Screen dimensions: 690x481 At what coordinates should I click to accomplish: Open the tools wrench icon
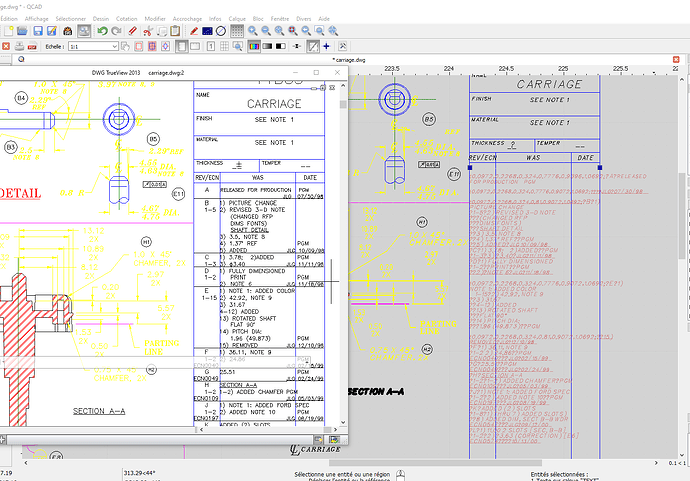tap(342, 46)
